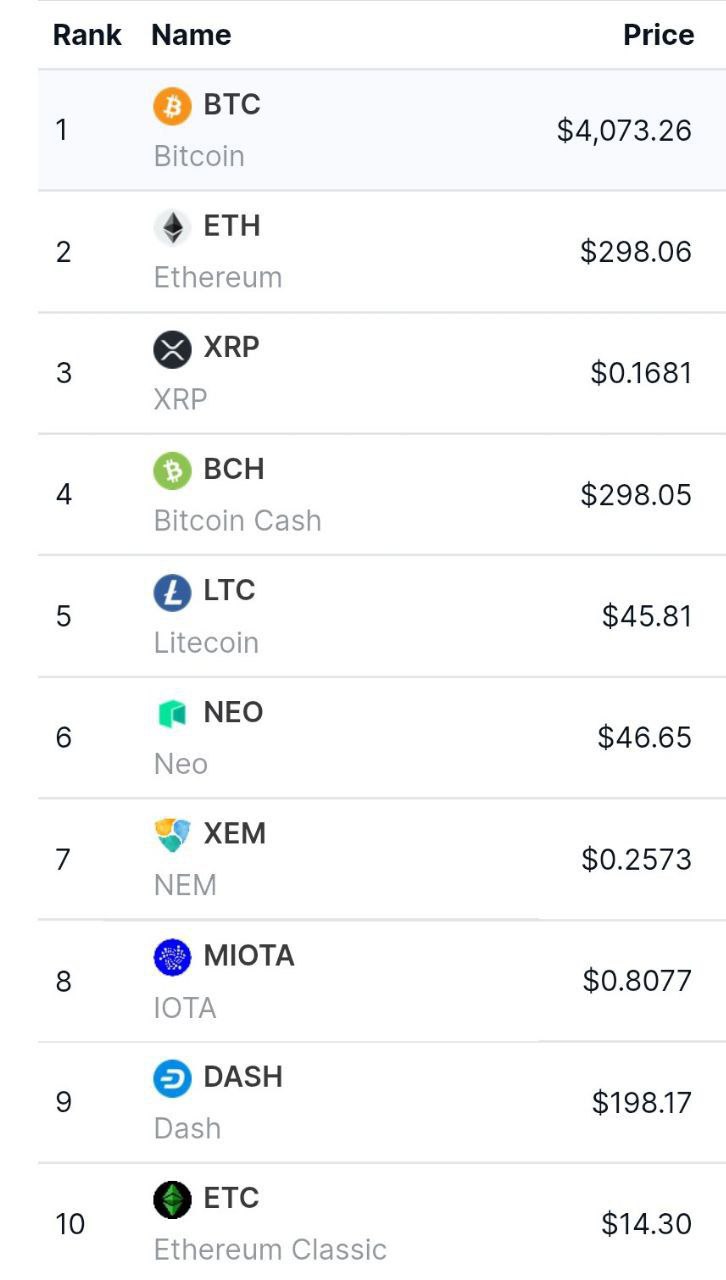Viewport: 726px width, 1280px height.
Task: Click the green Neo logo icon
Action: tap(172, 714)
